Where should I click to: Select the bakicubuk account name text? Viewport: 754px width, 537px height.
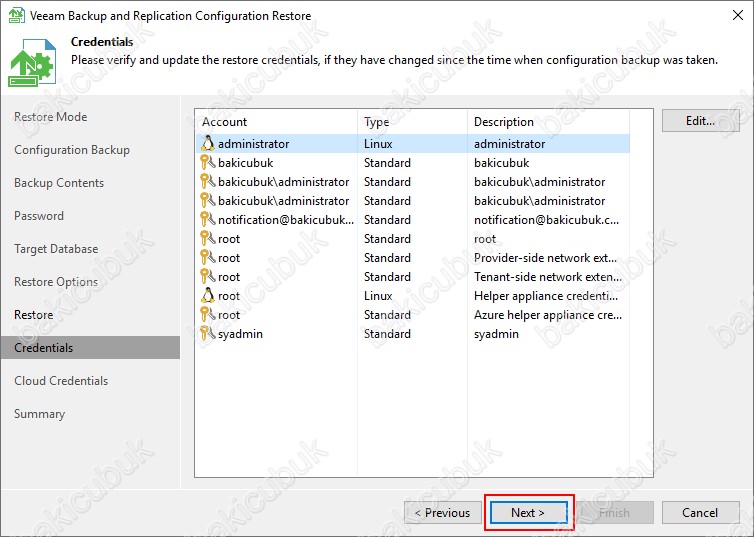click(246, 163)
